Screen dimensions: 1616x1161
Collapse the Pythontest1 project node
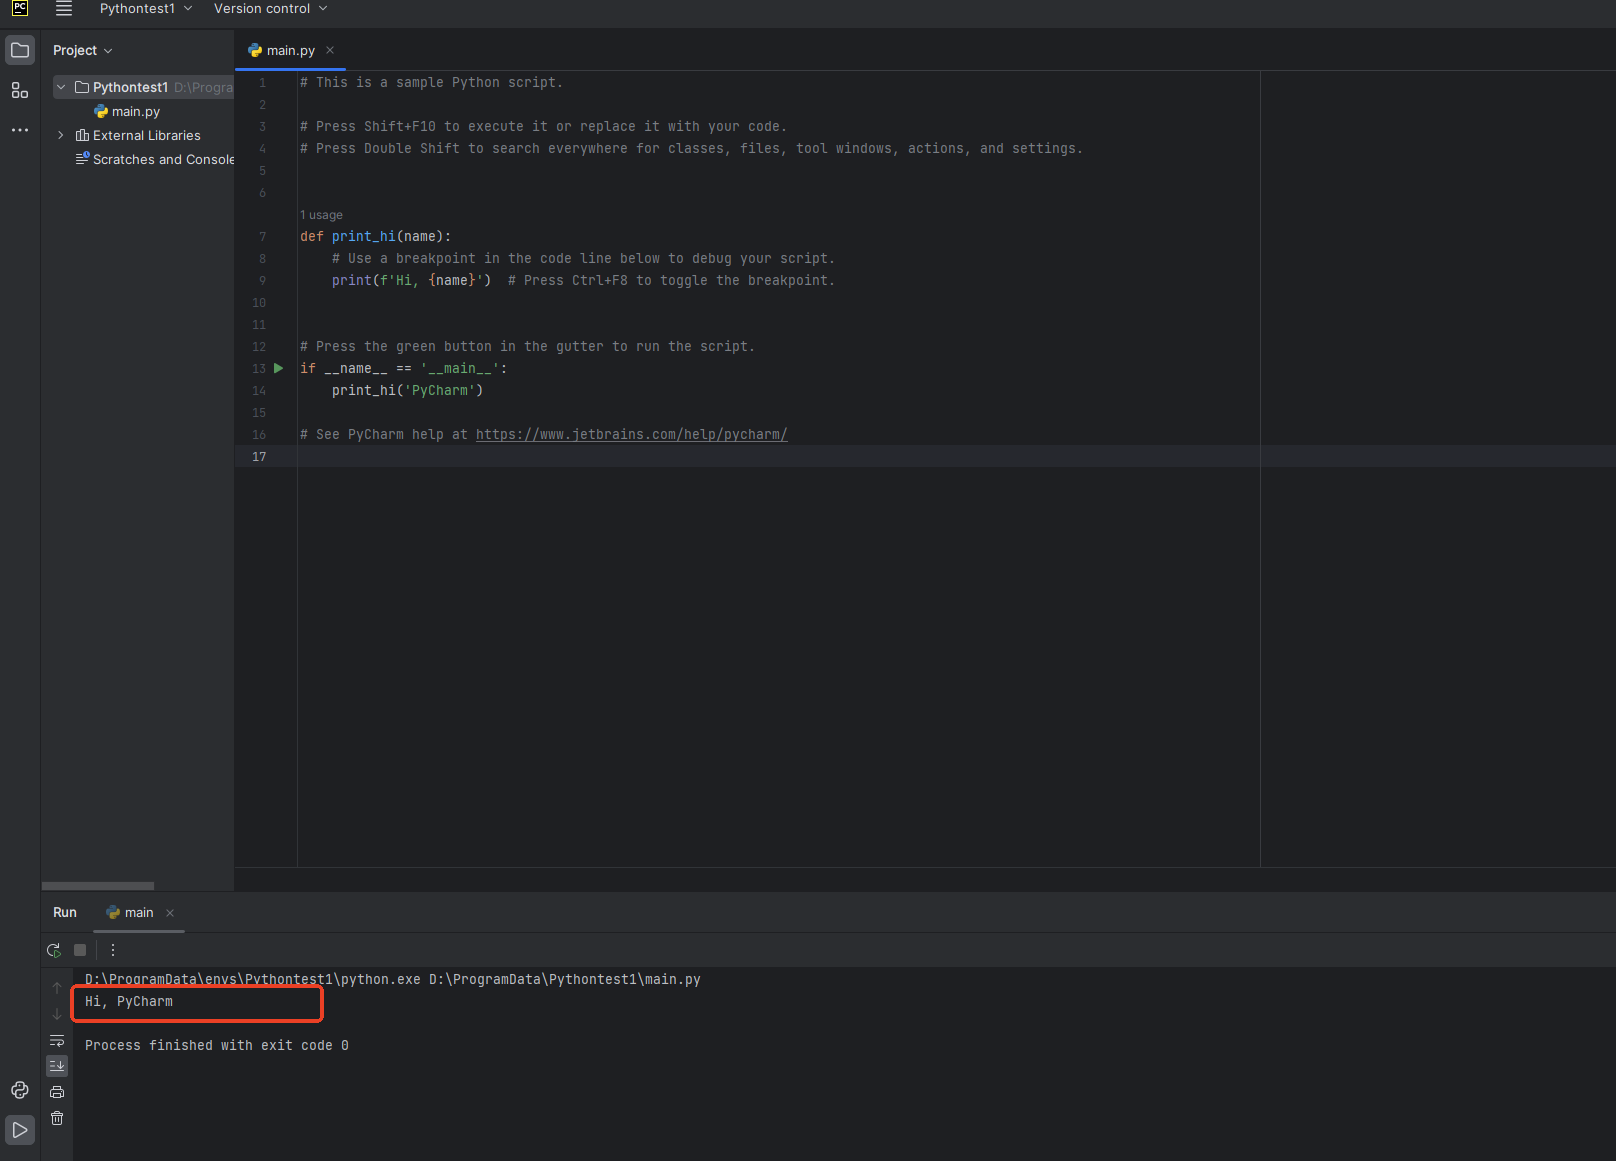pyautogui.click(x=60, y=87)
